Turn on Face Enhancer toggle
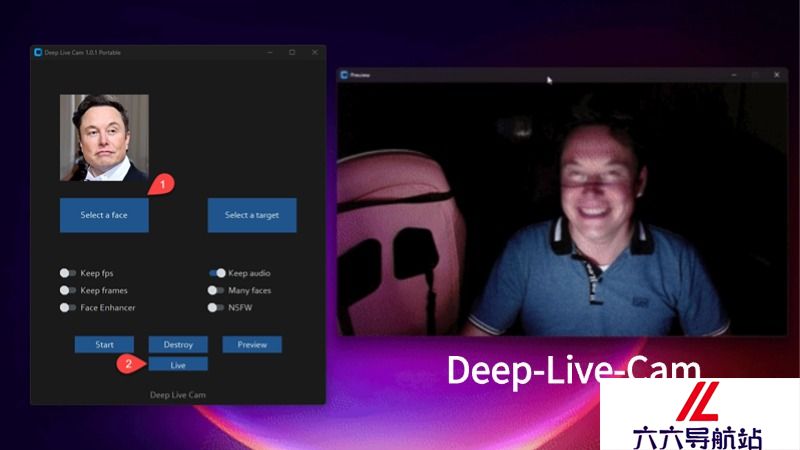This screenshot has width=800, height=450. 67,308
